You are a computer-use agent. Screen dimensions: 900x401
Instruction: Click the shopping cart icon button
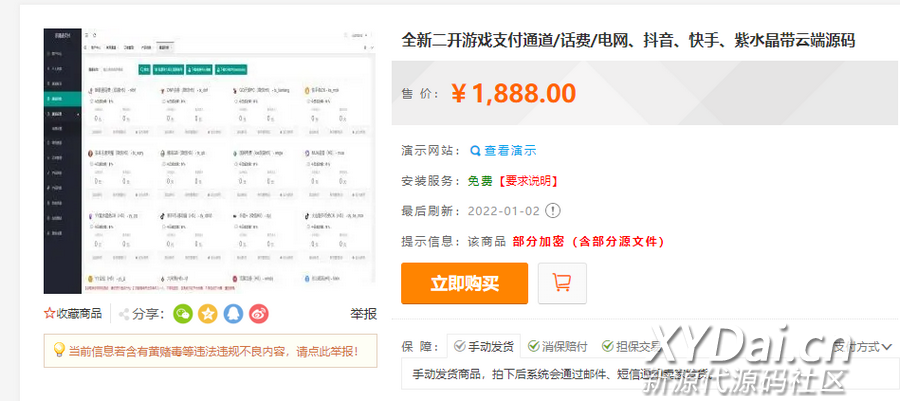pyautogui.click(x=562, y=283)
